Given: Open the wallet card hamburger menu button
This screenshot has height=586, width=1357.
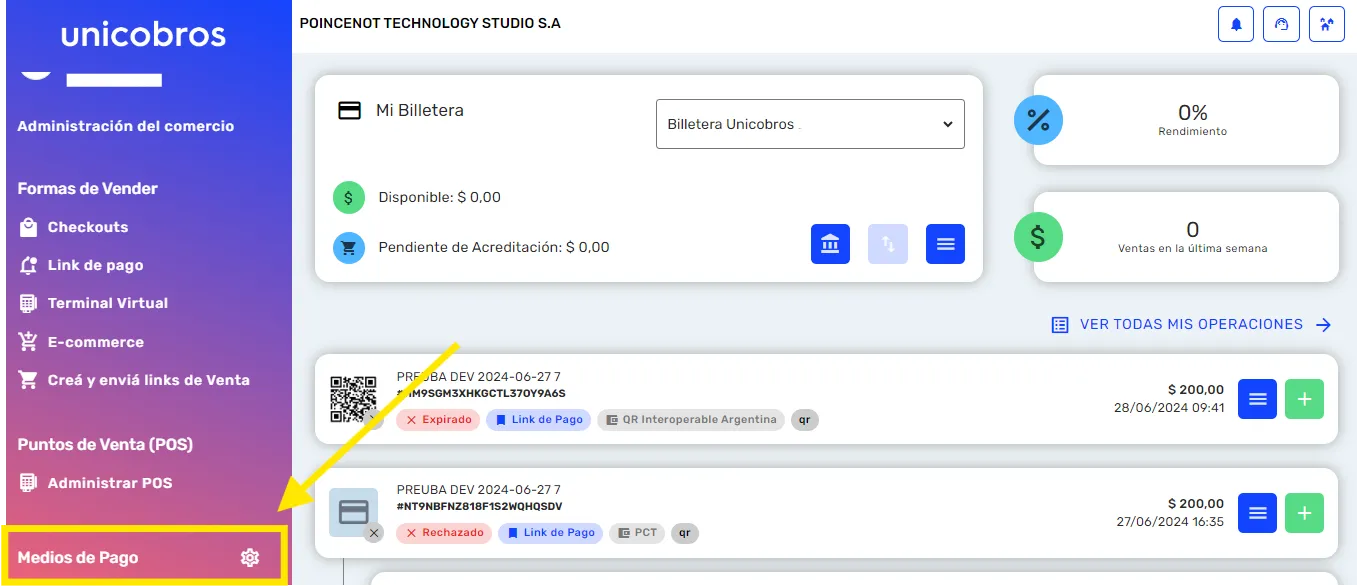Looking at the screenshot, I should tap(946, 244).
